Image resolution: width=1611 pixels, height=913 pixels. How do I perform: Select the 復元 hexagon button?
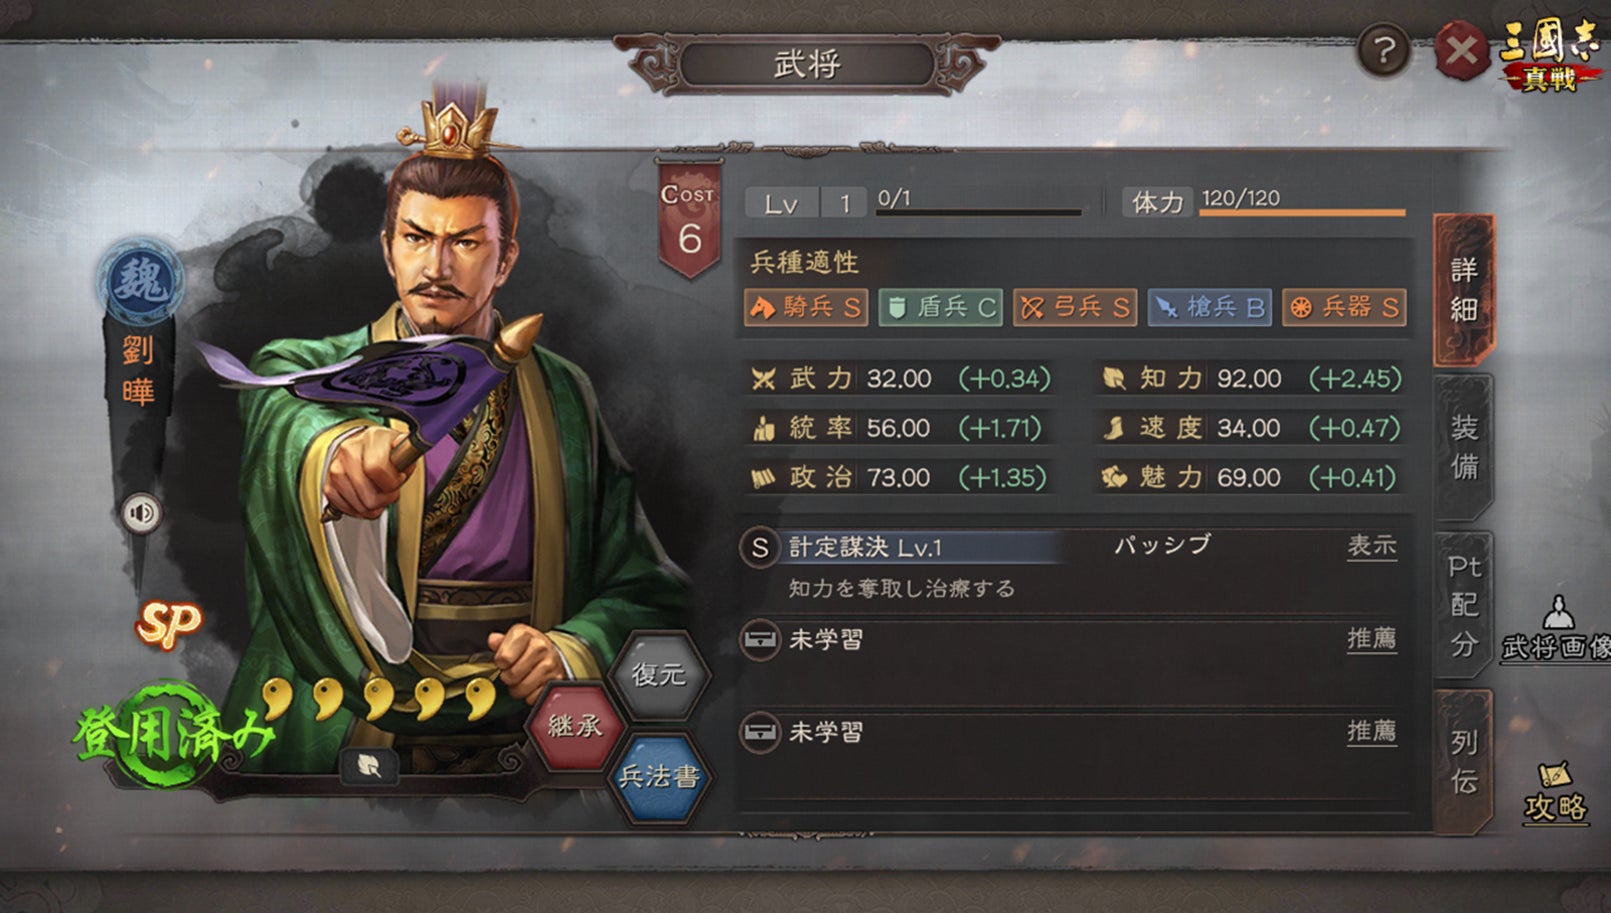click(x=658, y=674)
